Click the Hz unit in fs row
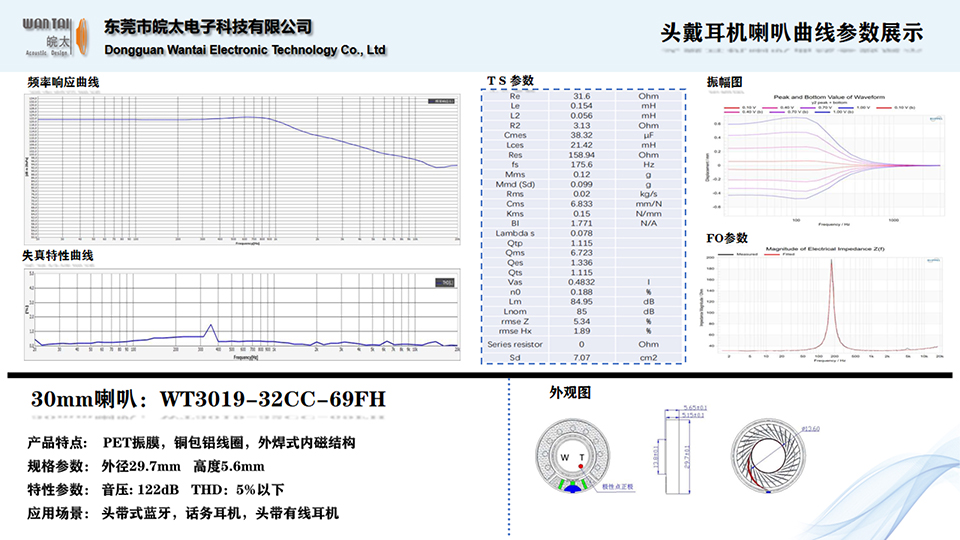The width and height of the screenshot is (960, 540). coord(648,165)
